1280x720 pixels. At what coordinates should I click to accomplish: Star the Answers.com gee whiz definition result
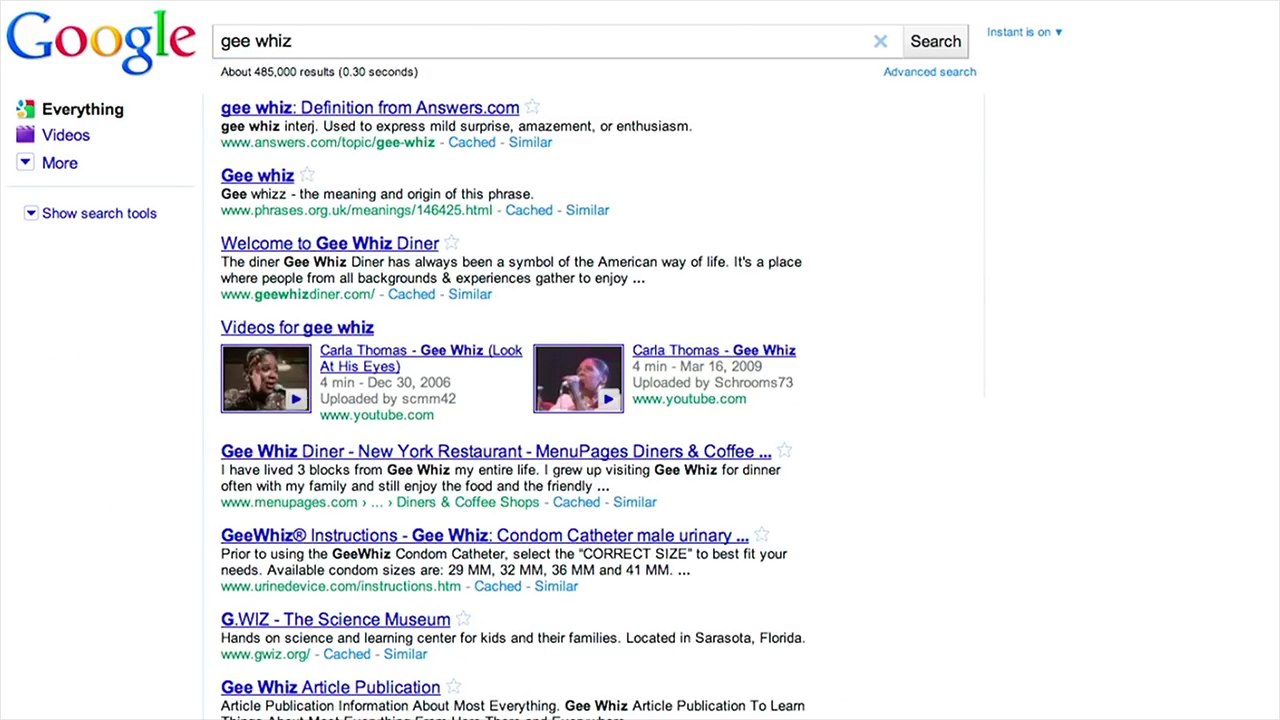533,106
